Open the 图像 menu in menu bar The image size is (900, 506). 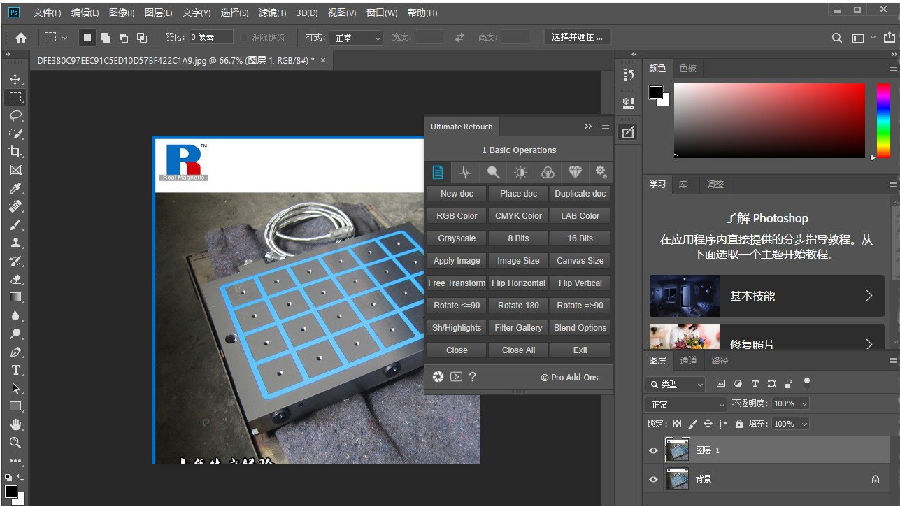click(x=122, y=12)
